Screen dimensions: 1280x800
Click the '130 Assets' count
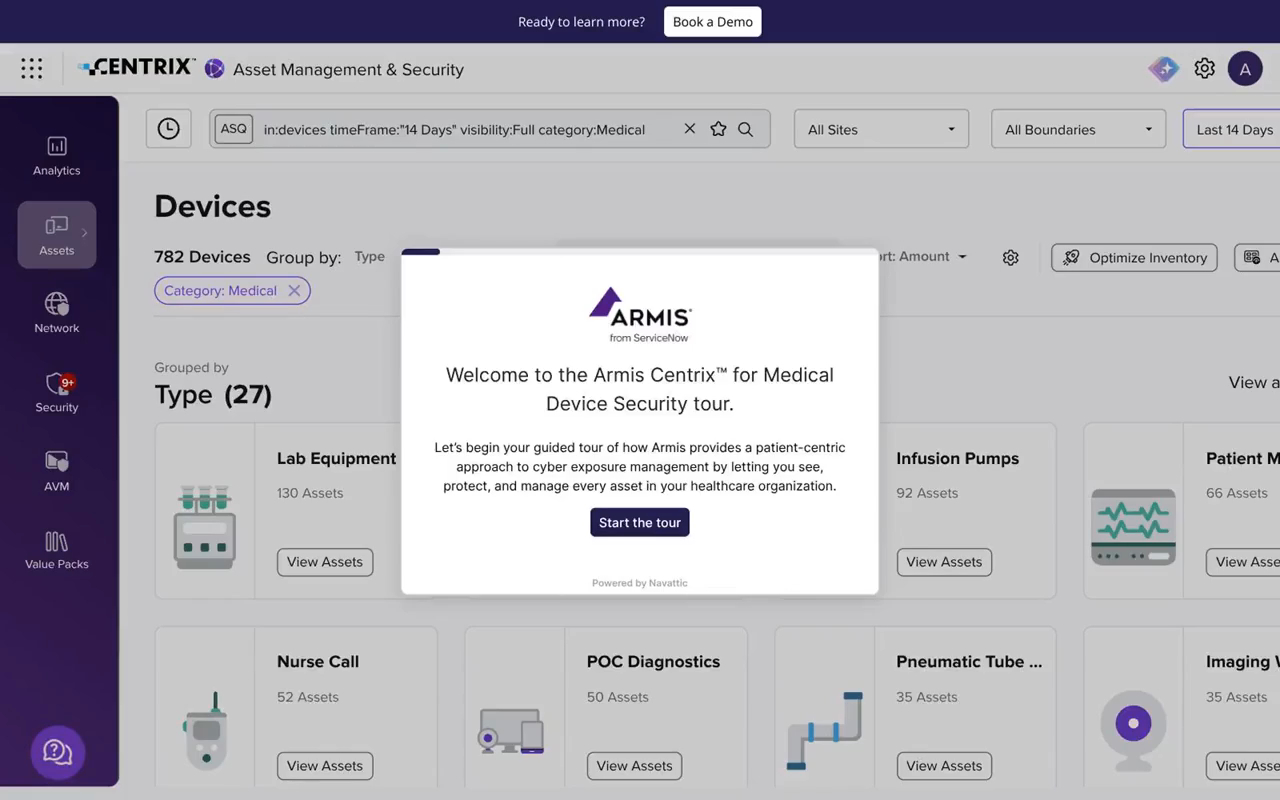[x=310, y=493]
